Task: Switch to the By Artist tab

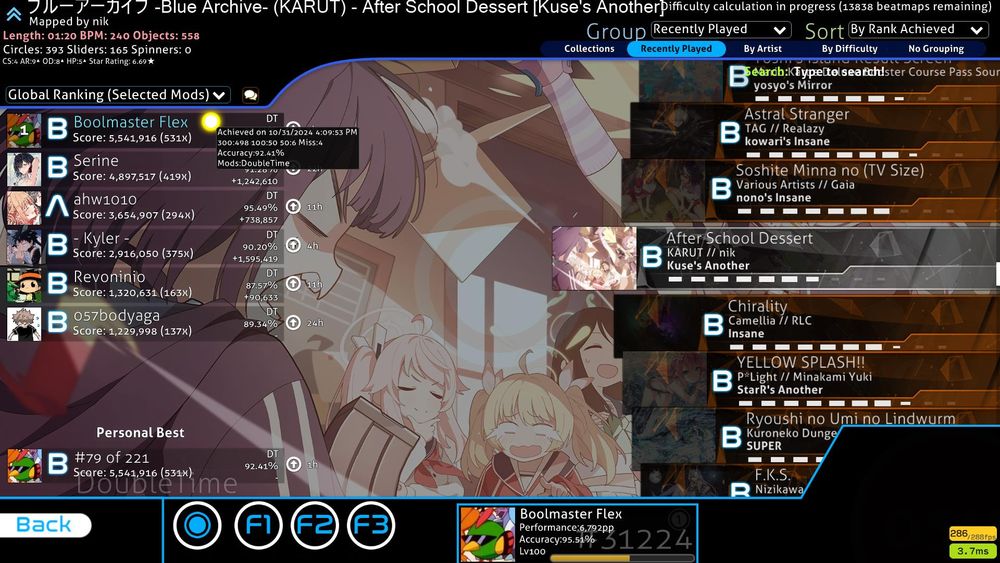Action: tap(763, 48)
